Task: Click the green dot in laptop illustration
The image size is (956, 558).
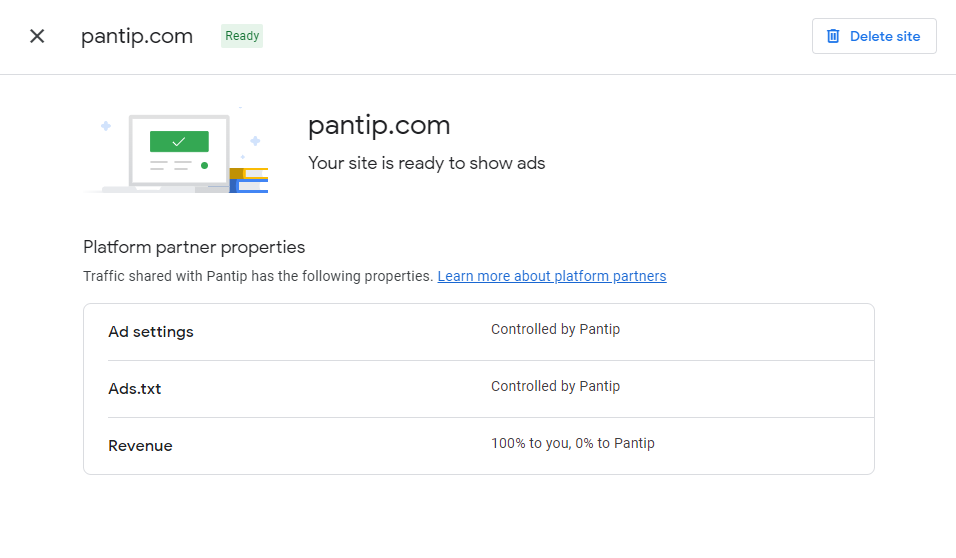Action: pos(204,165)
